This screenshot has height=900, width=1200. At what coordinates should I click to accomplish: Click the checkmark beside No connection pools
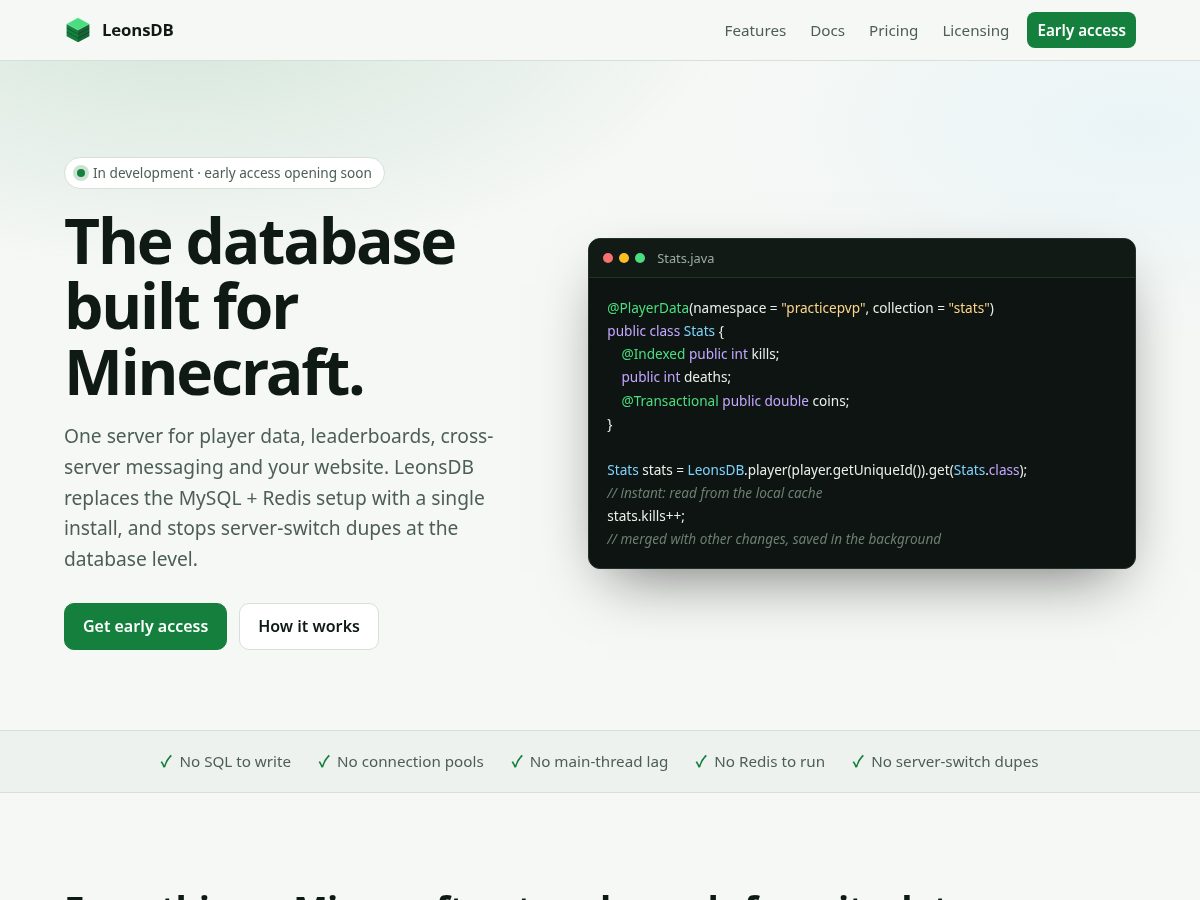[324, 762]
